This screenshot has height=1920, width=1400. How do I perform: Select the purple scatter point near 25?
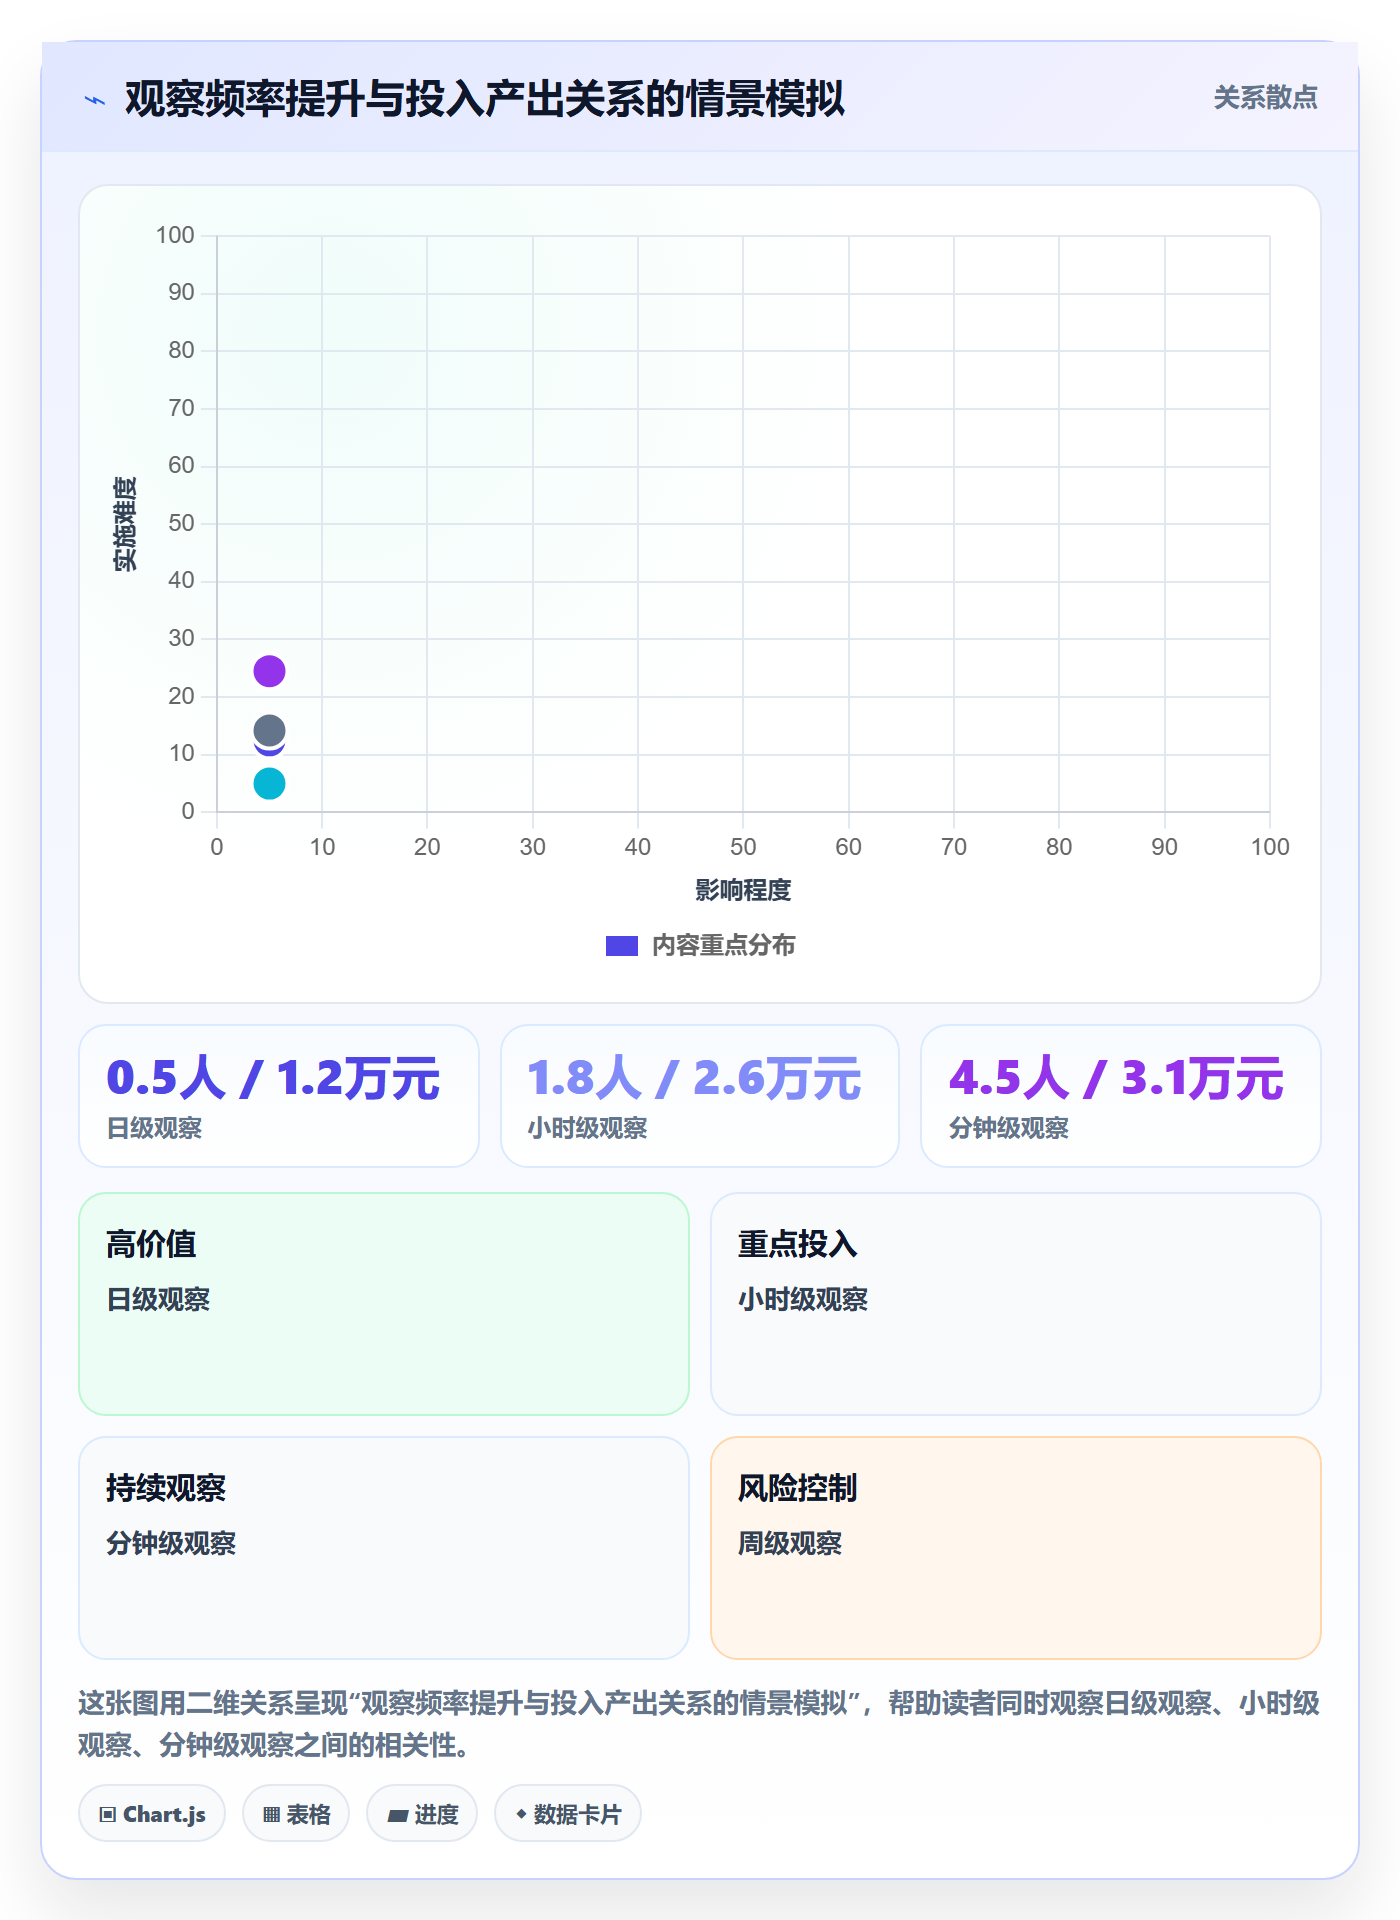pyautogui.click(x=269, y=671)
